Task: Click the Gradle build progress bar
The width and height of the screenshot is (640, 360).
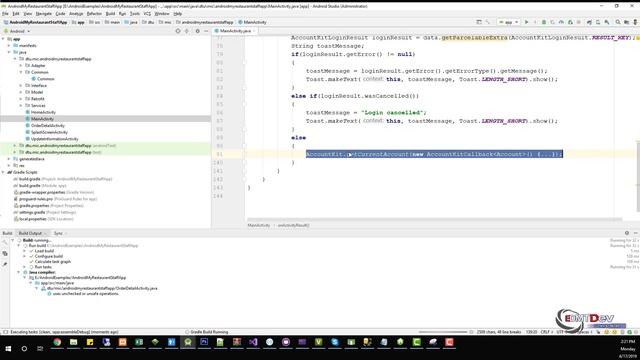Action: (442, 332)
